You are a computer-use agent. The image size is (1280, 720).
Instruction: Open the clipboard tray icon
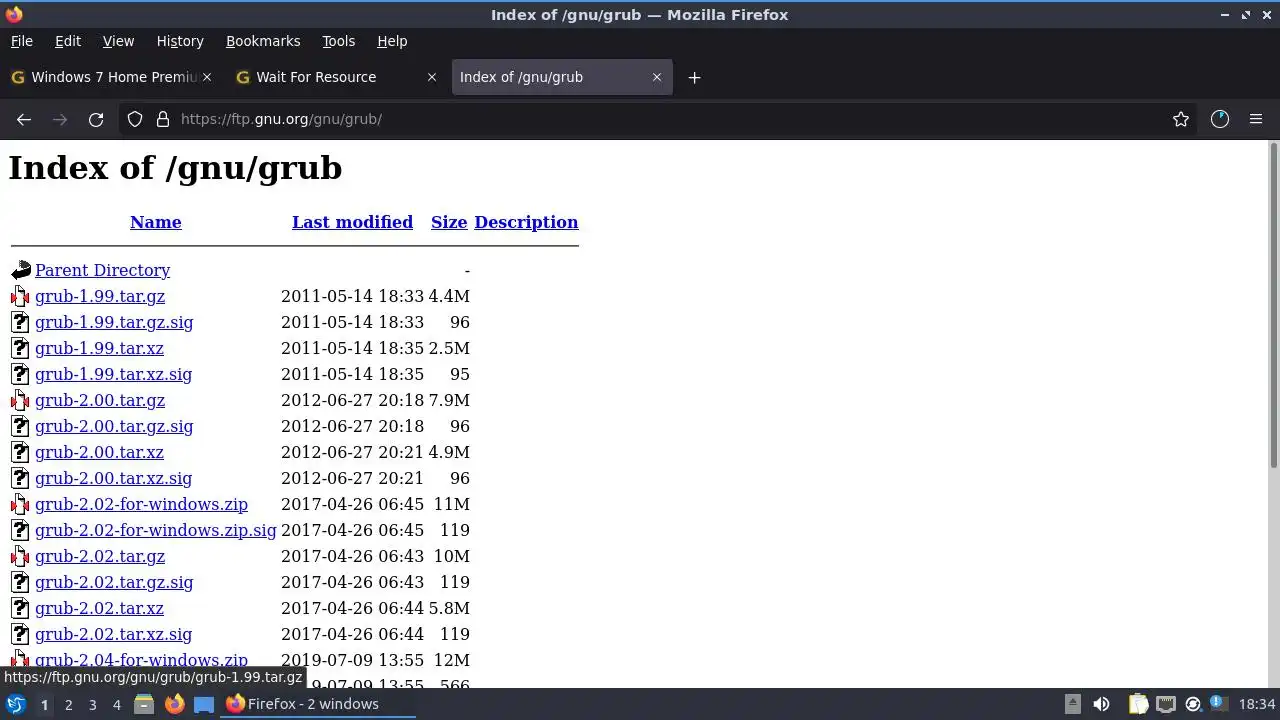(1138, 704)
